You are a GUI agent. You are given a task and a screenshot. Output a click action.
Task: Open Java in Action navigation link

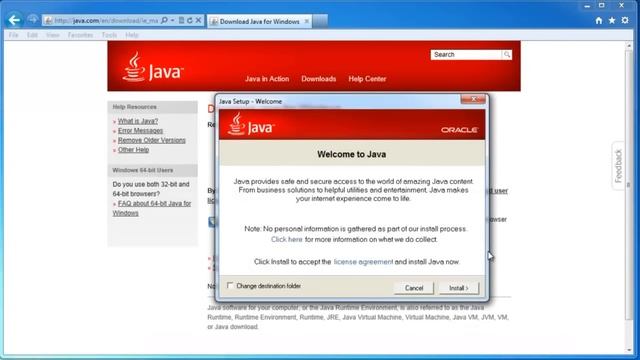[x=267, y=79]
